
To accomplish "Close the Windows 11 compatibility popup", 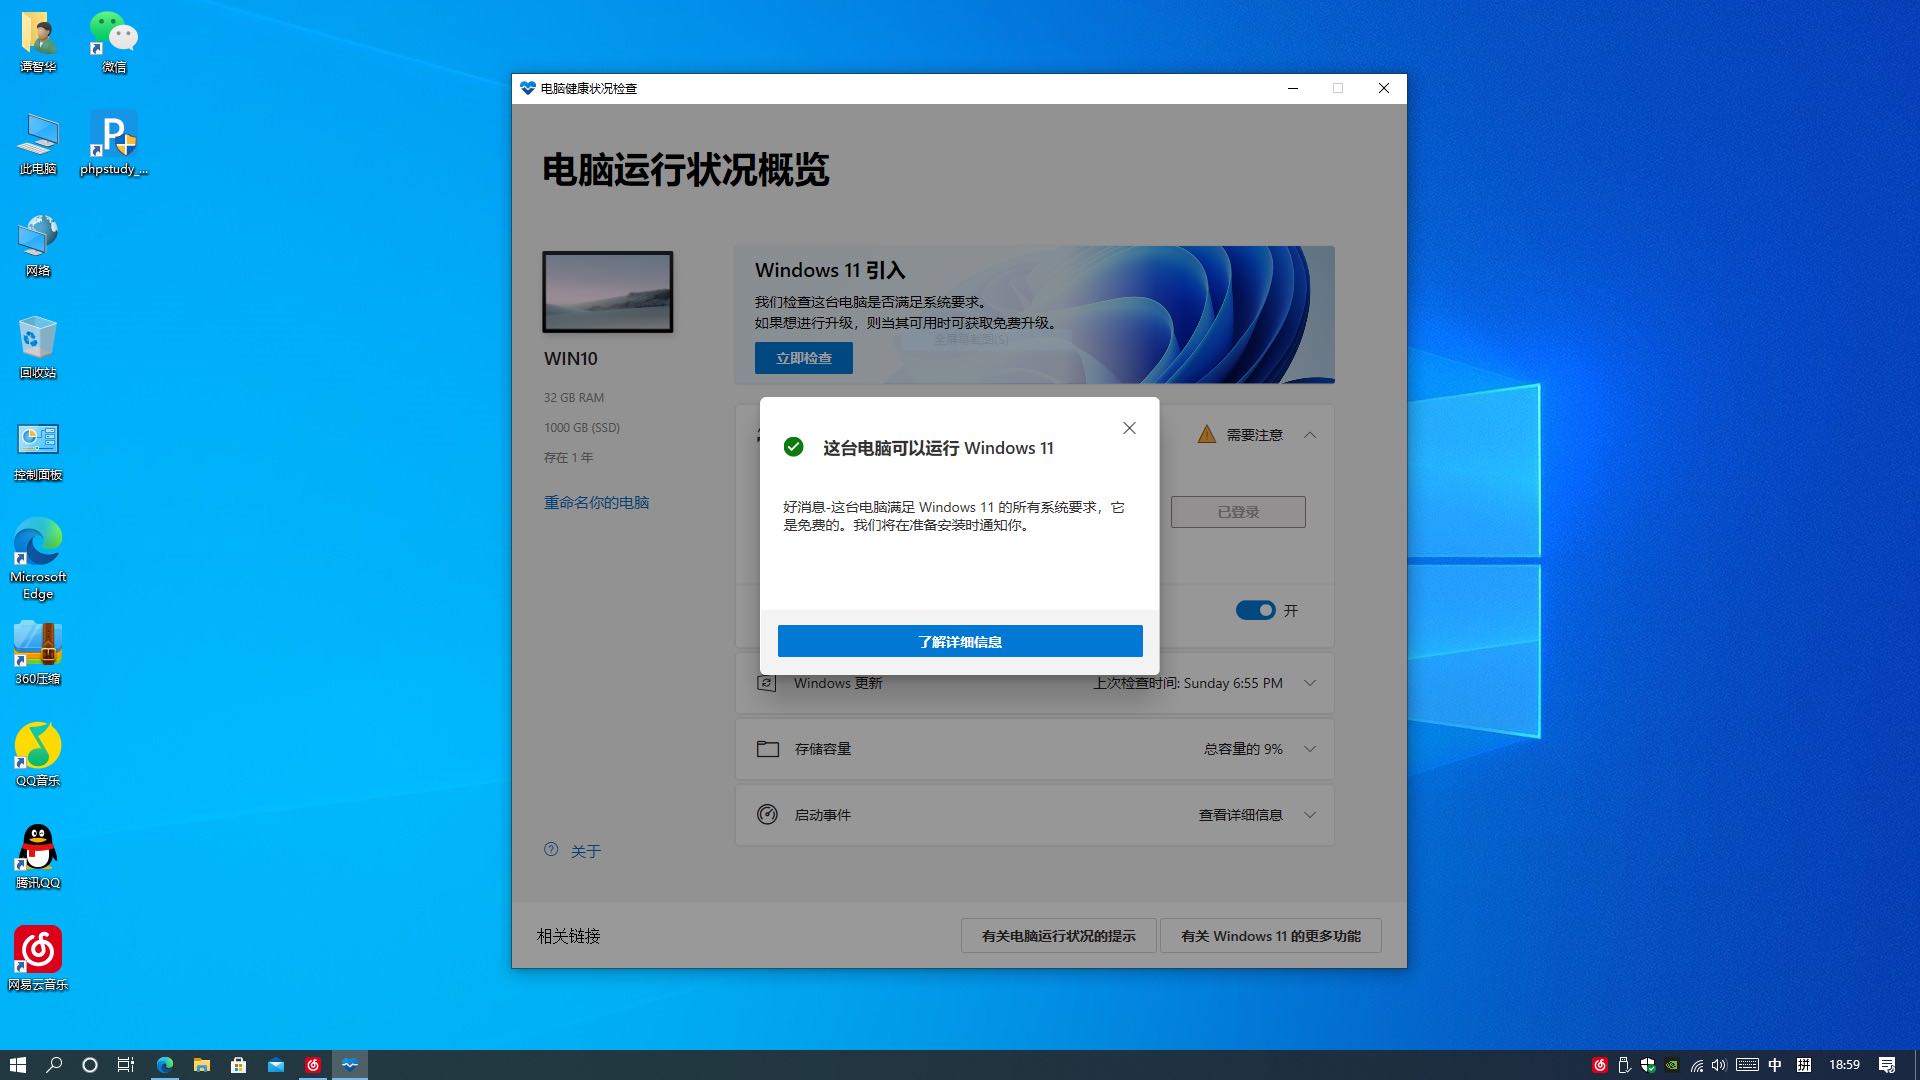I will click(x=1129, y=428).
